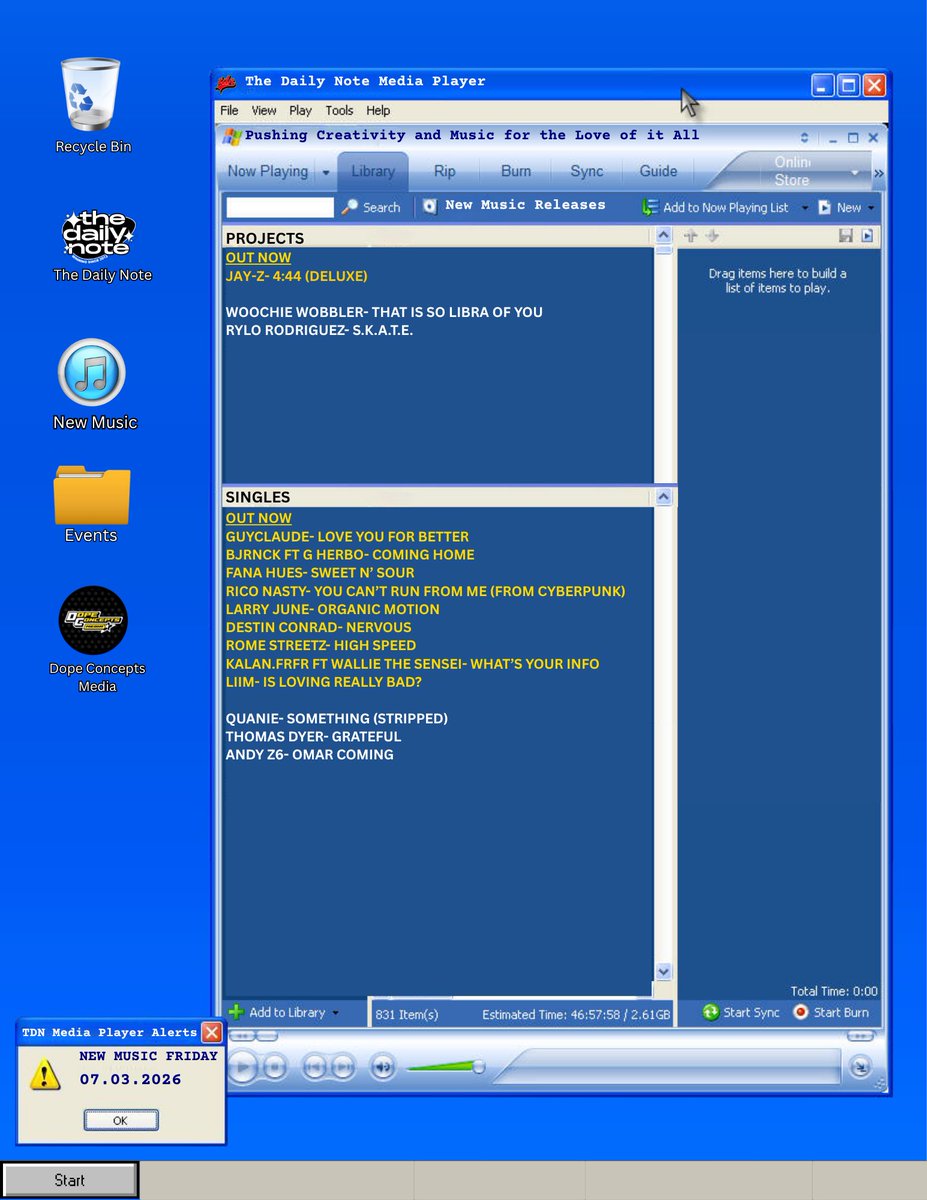Click the green plus Add to Library icon
927x1200 pixels.
pos(236,1012)
